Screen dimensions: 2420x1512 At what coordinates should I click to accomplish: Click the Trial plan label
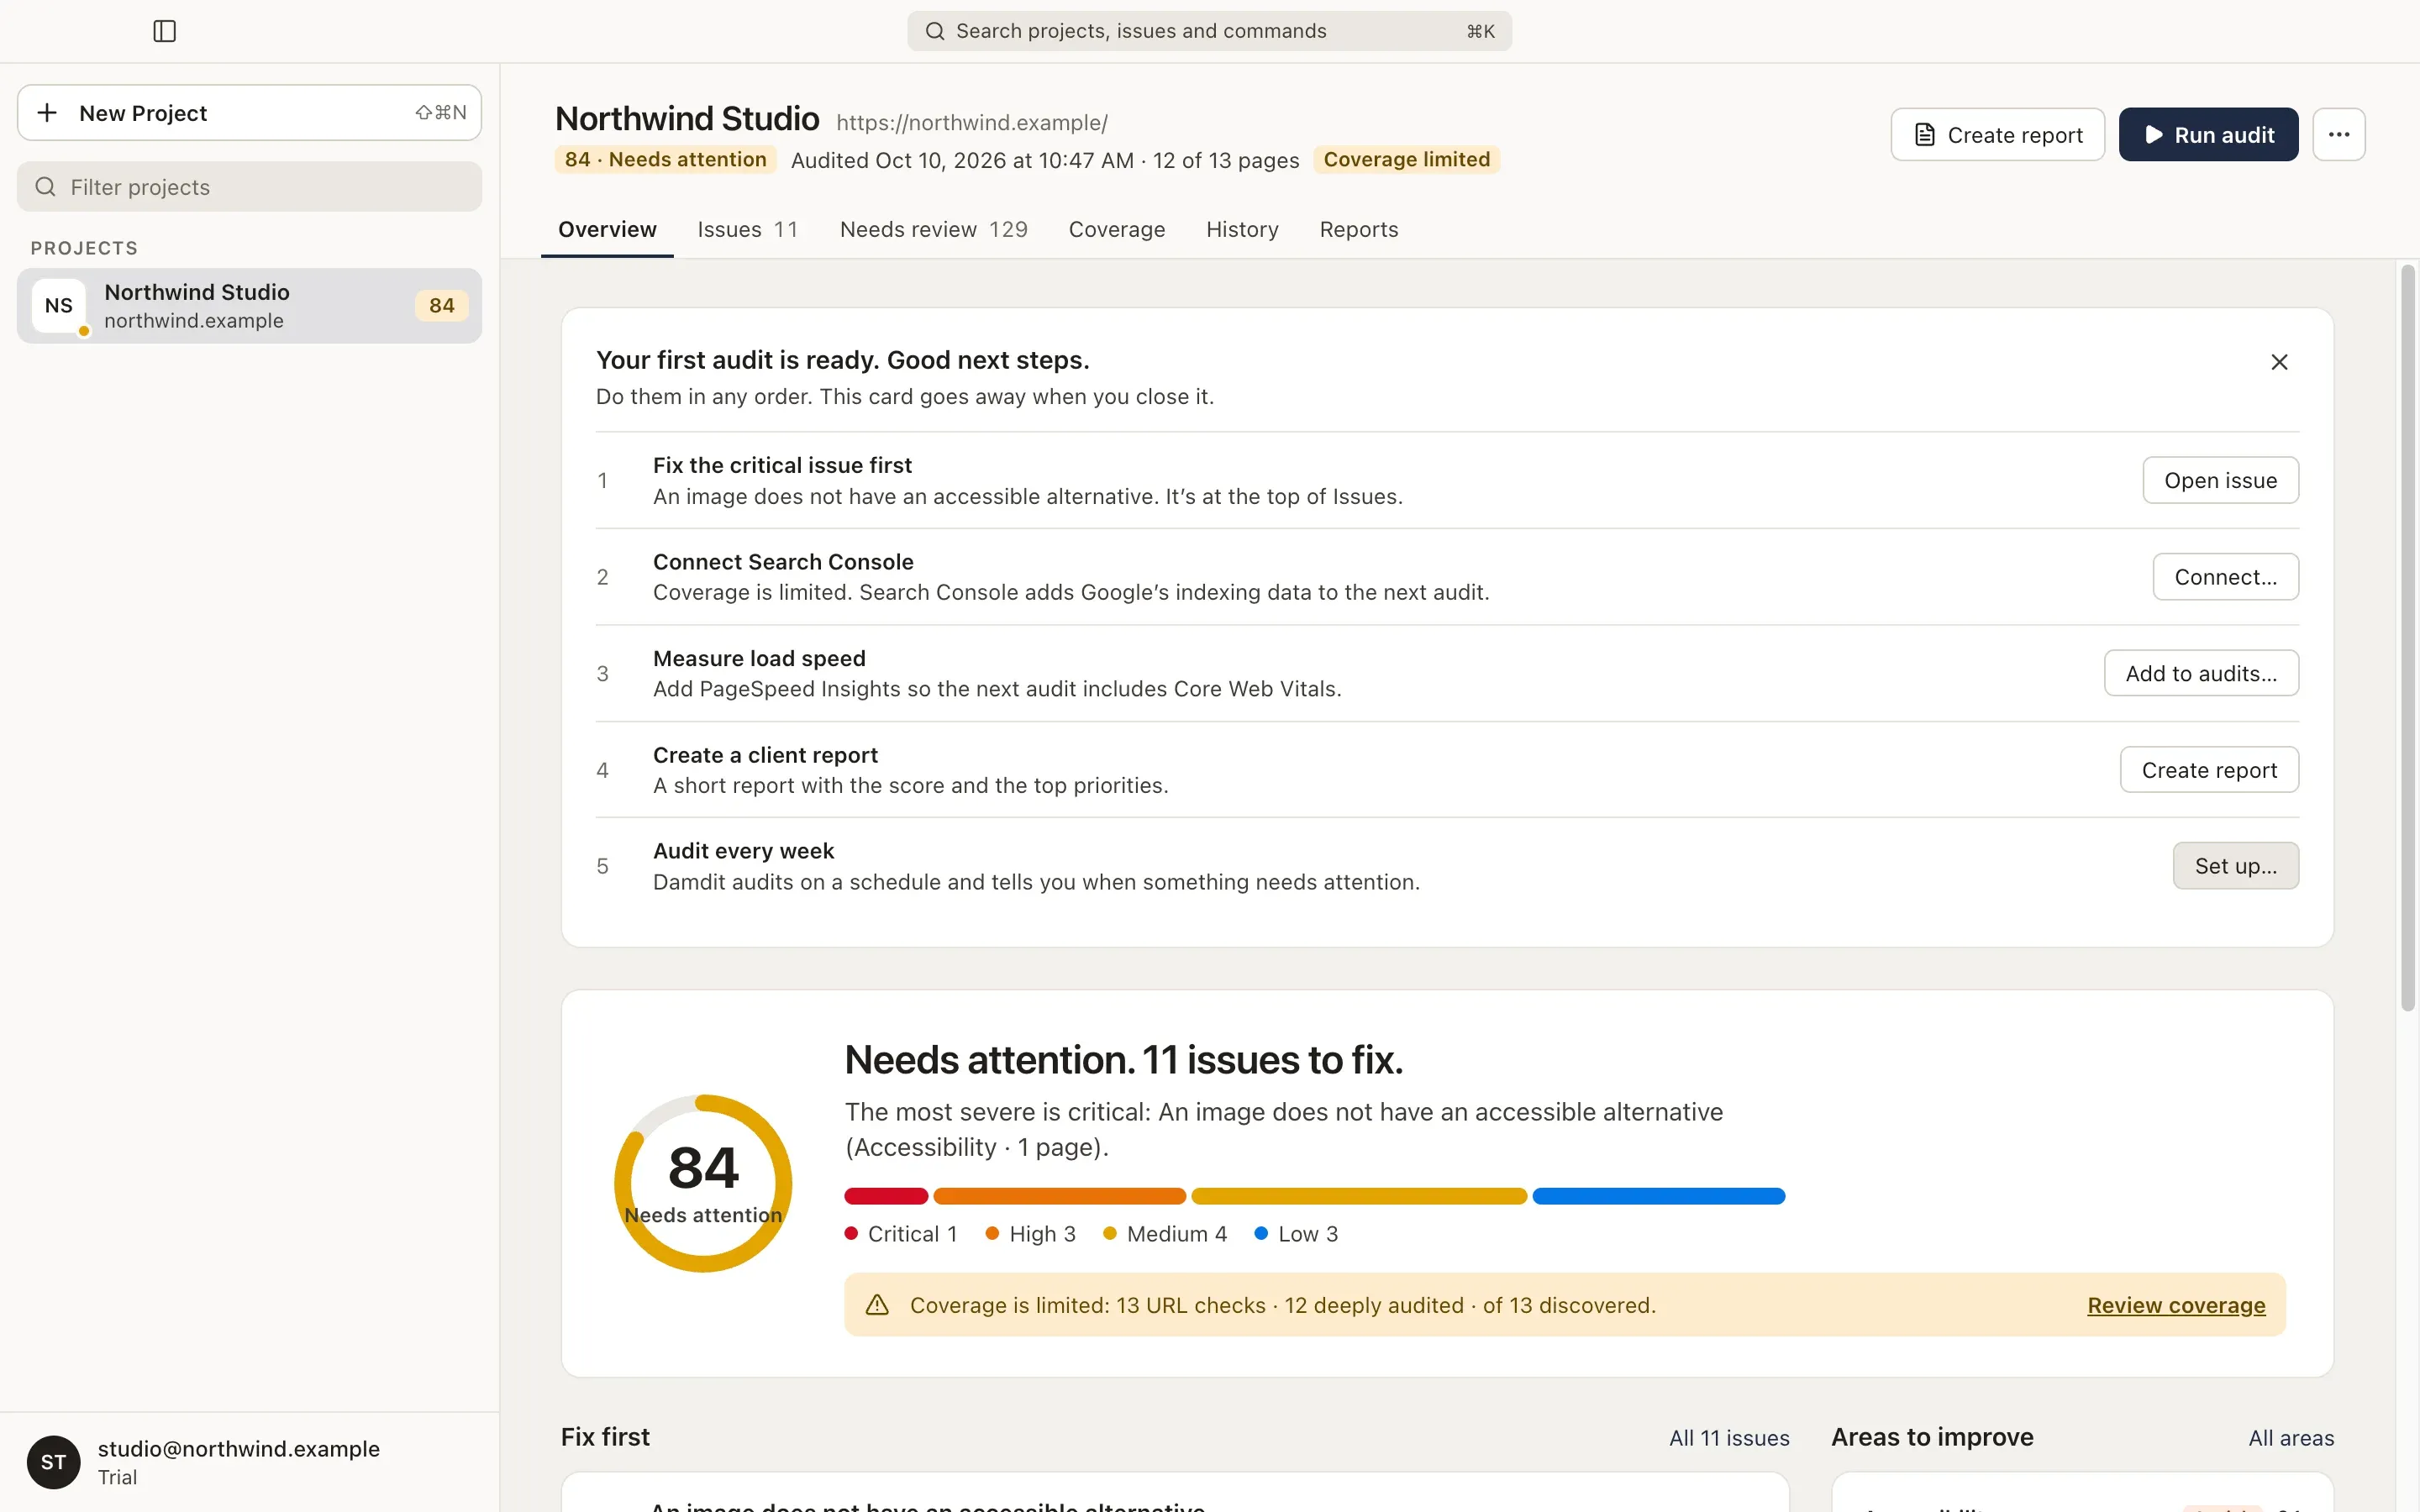click(x=117, y=1477)
